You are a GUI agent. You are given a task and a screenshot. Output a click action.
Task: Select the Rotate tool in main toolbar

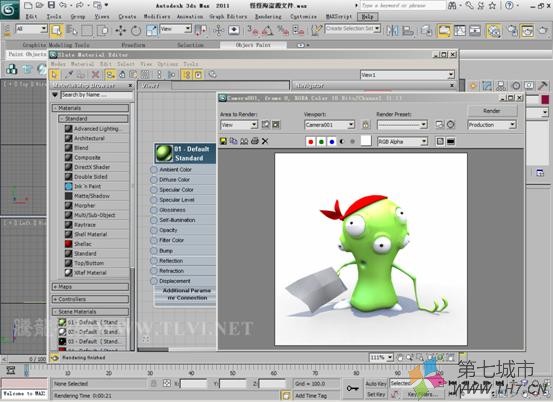tap(136, 31)
